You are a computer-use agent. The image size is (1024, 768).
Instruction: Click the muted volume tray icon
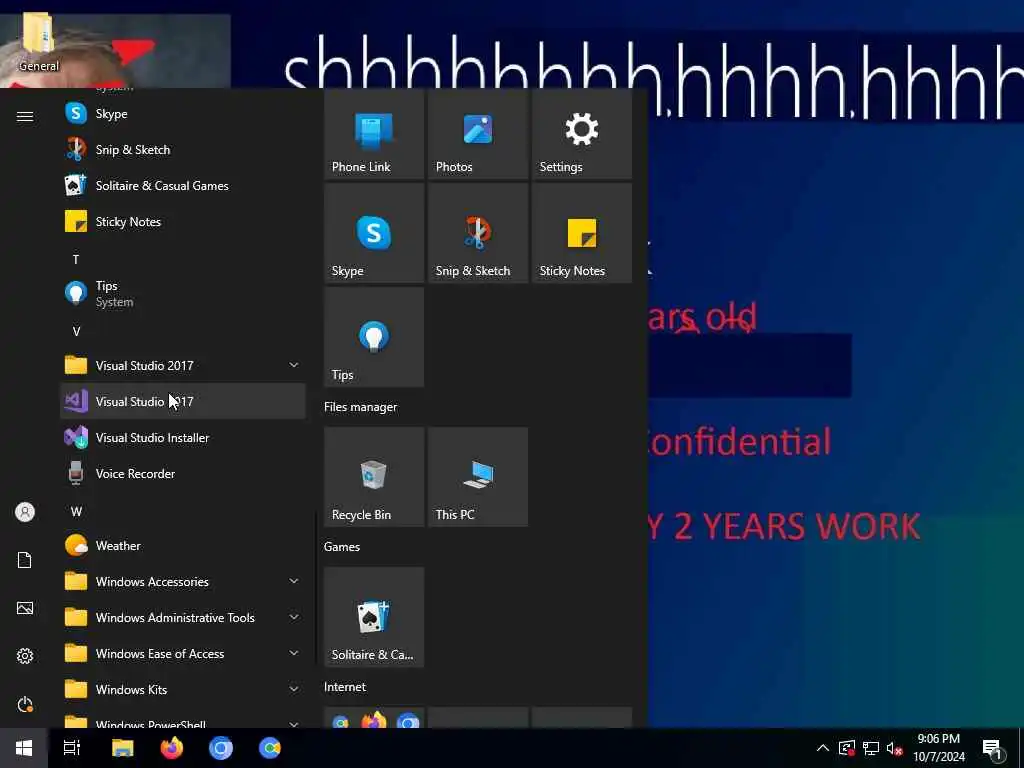tap(895, 748)
